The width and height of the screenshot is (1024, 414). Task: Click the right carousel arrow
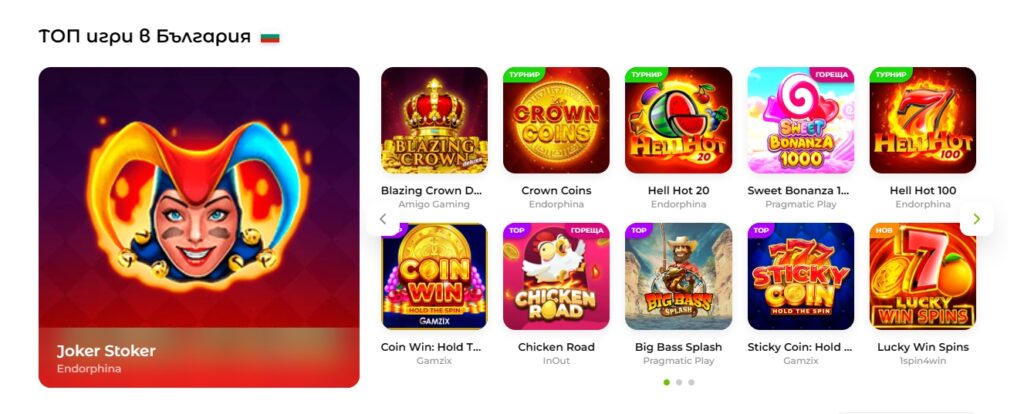[976, 219]
